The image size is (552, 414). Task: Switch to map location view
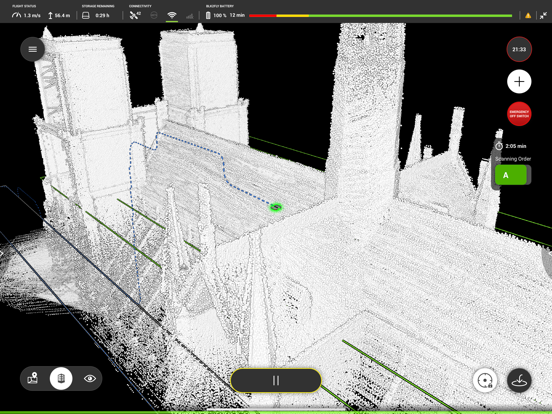[33, 378]
